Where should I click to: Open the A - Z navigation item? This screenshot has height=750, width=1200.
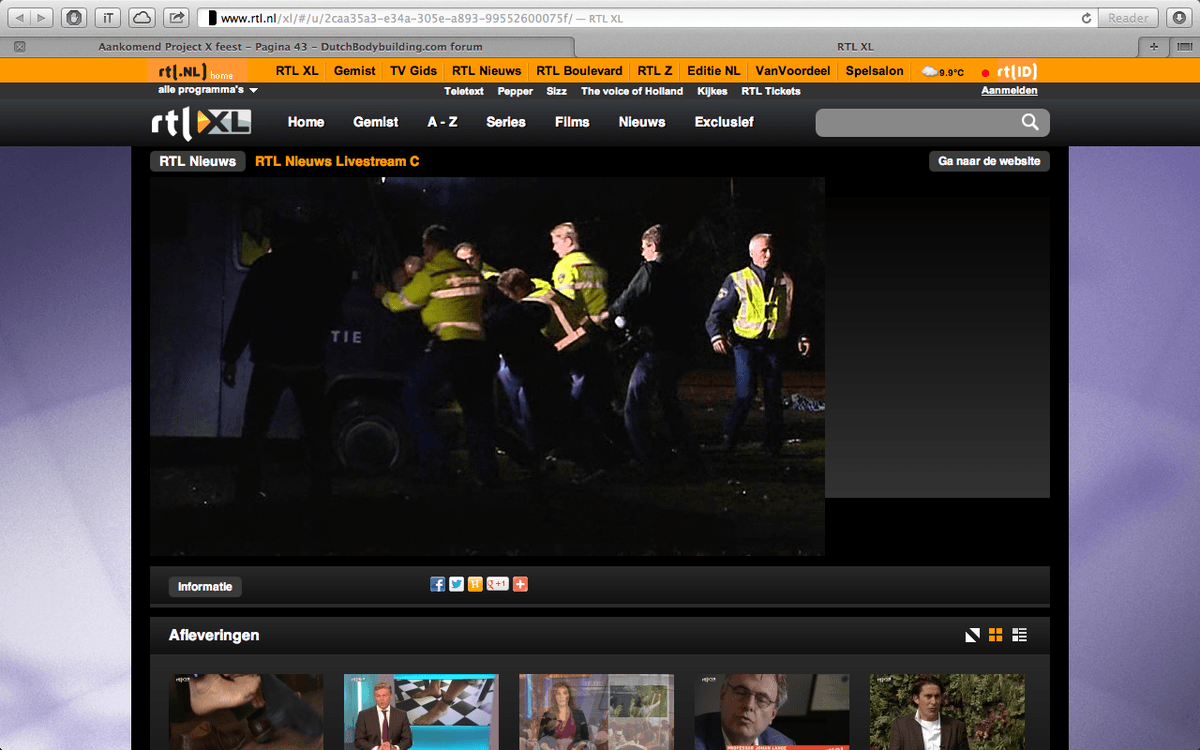click(x=442, y=122)
